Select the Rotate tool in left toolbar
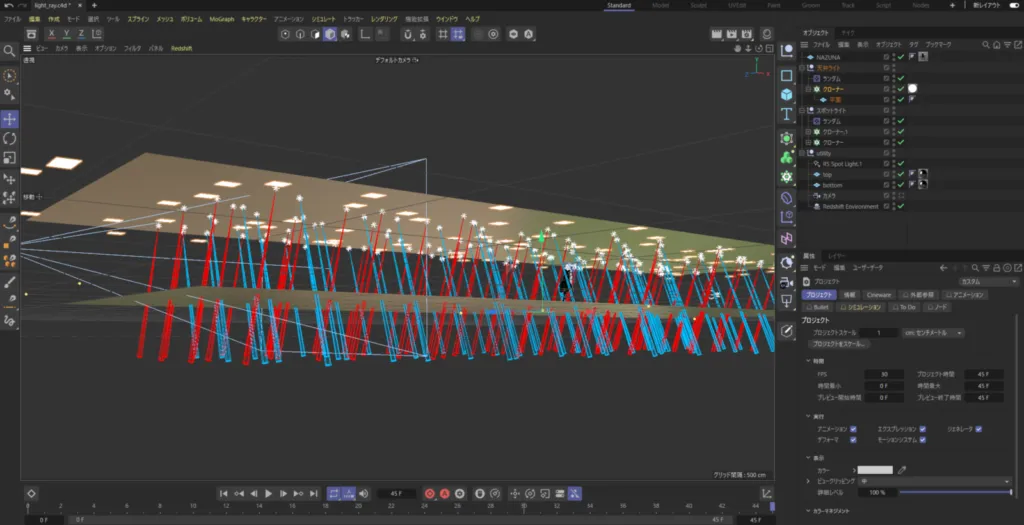The height and width of the screenshot is (525, 1024). (10, 138)
